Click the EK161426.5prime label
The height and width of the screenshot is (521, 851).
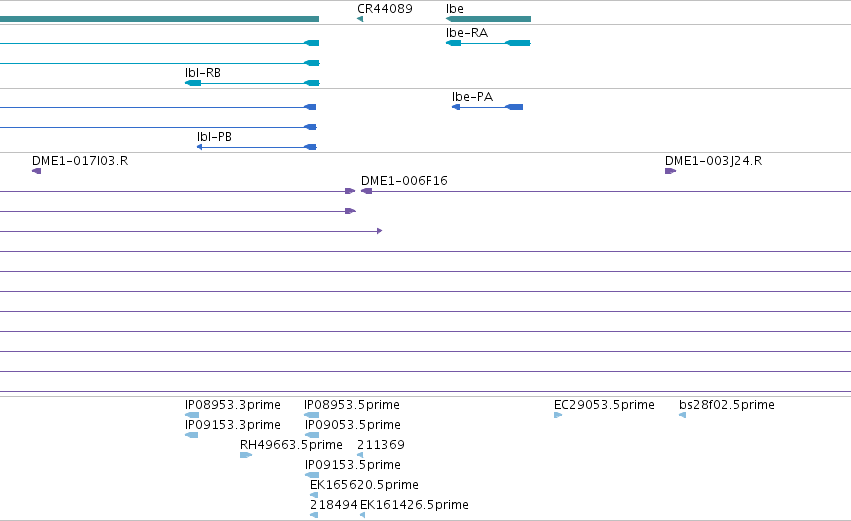414,505
